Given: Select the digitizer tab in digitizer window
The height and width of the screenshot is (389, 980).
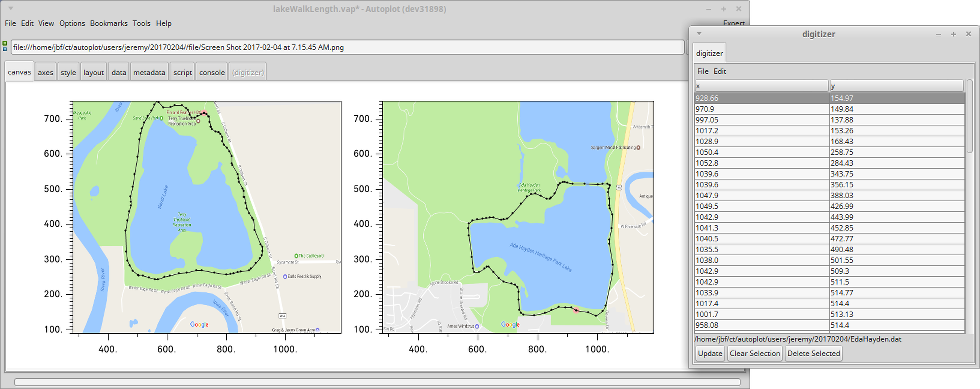Looking at the screenshot, I should pos(709,54).
